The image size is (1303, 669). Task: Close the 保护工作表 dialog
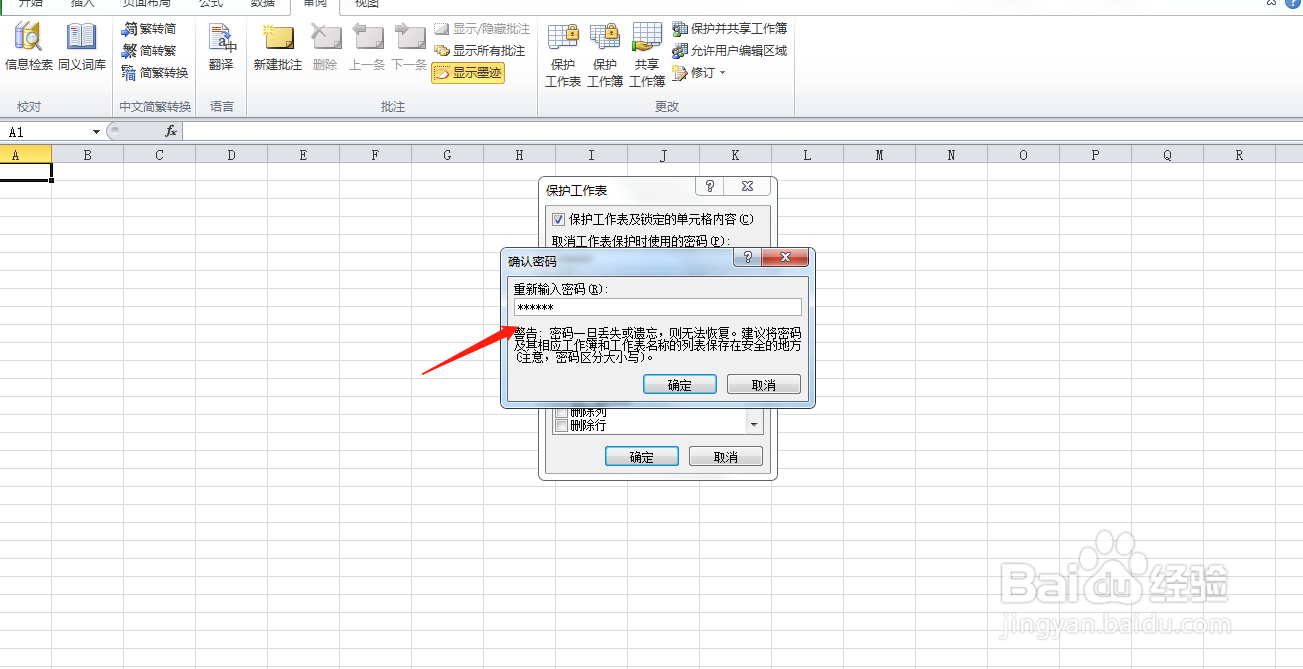tap(747, 186)
